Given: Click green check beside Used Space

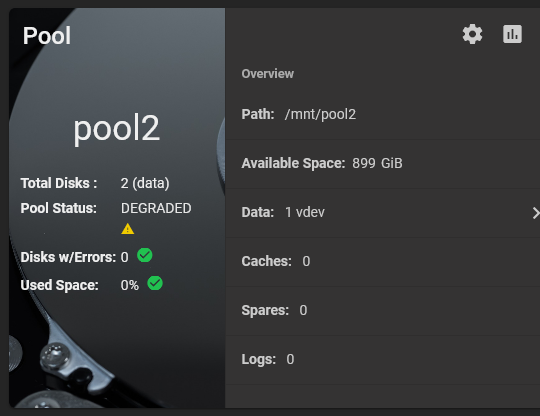Looking at the screenshot, I should point(155,283).
